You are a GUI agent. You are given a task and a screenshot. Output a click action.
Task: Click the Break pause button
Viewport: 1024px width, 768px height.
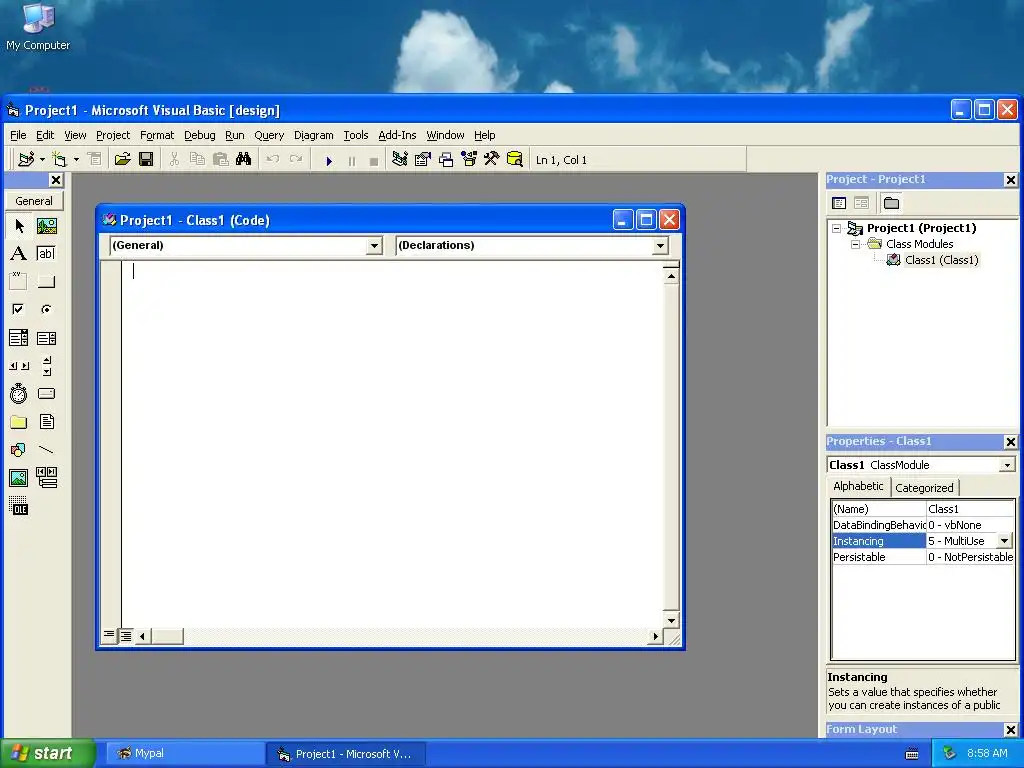pyautogui.click(x=351, y=160)
